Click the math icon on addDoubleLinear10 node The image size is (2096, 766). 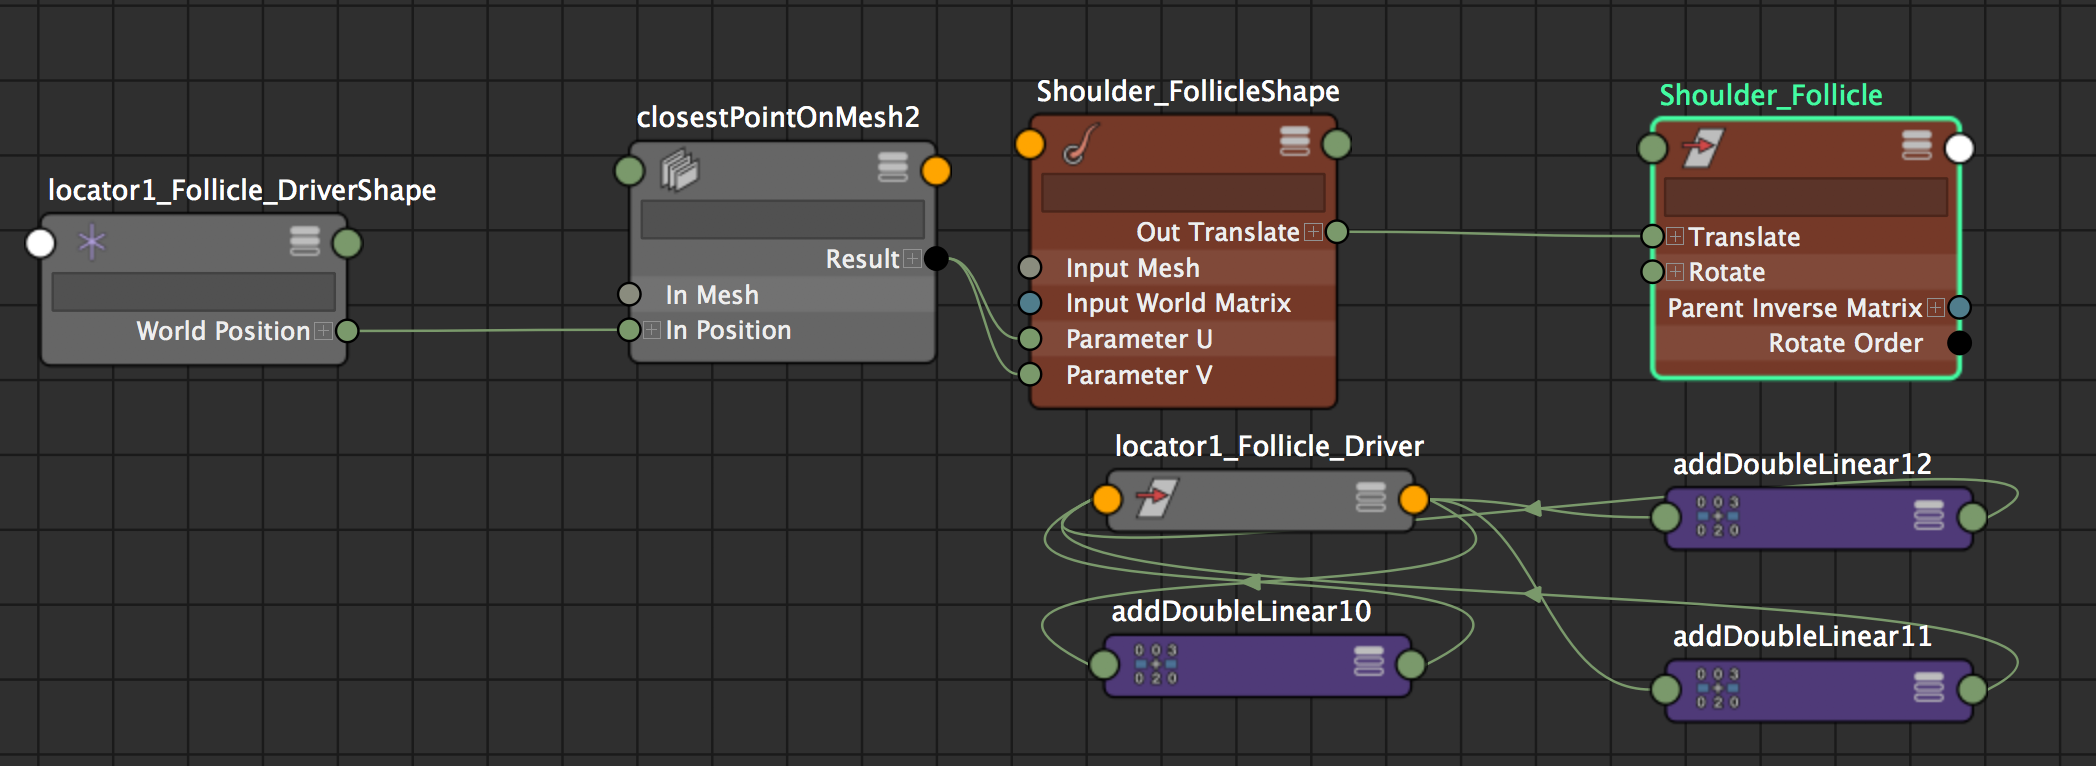[1156, 664]
